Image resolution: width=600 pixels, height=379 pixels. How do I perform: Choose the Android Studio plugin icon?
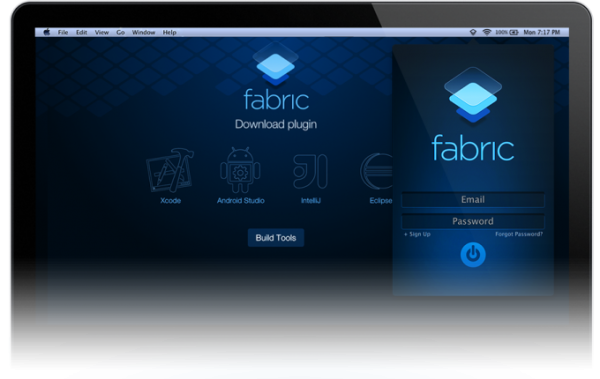(240, 170)
